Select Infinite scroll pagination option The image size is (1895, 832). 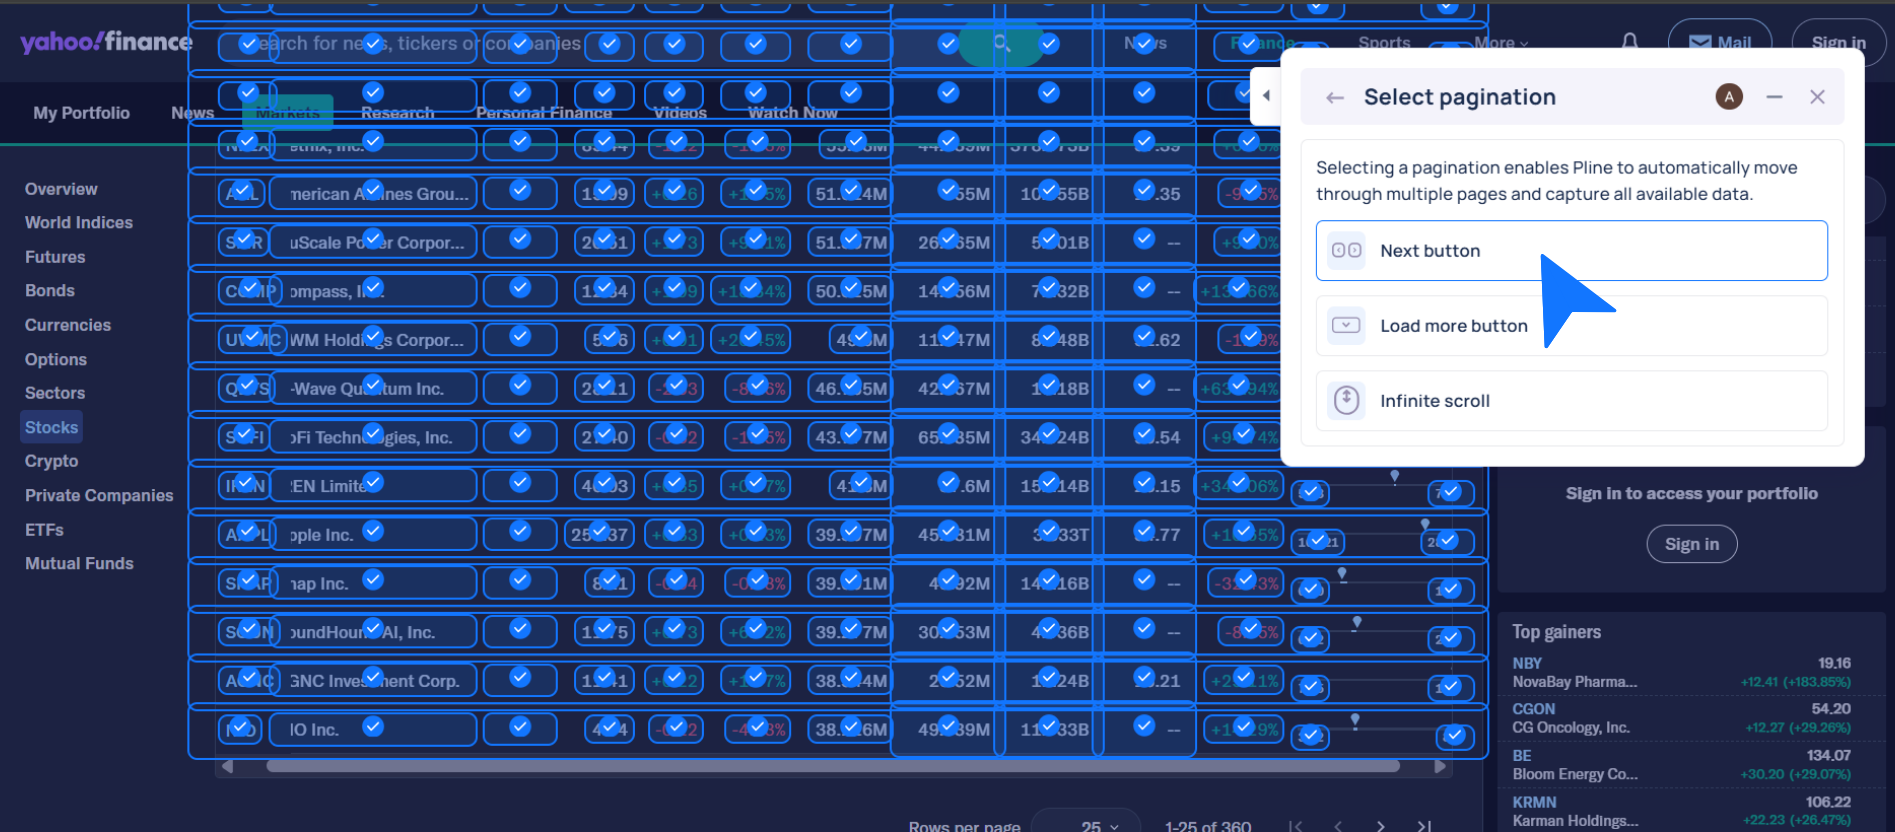(1570, 401)
